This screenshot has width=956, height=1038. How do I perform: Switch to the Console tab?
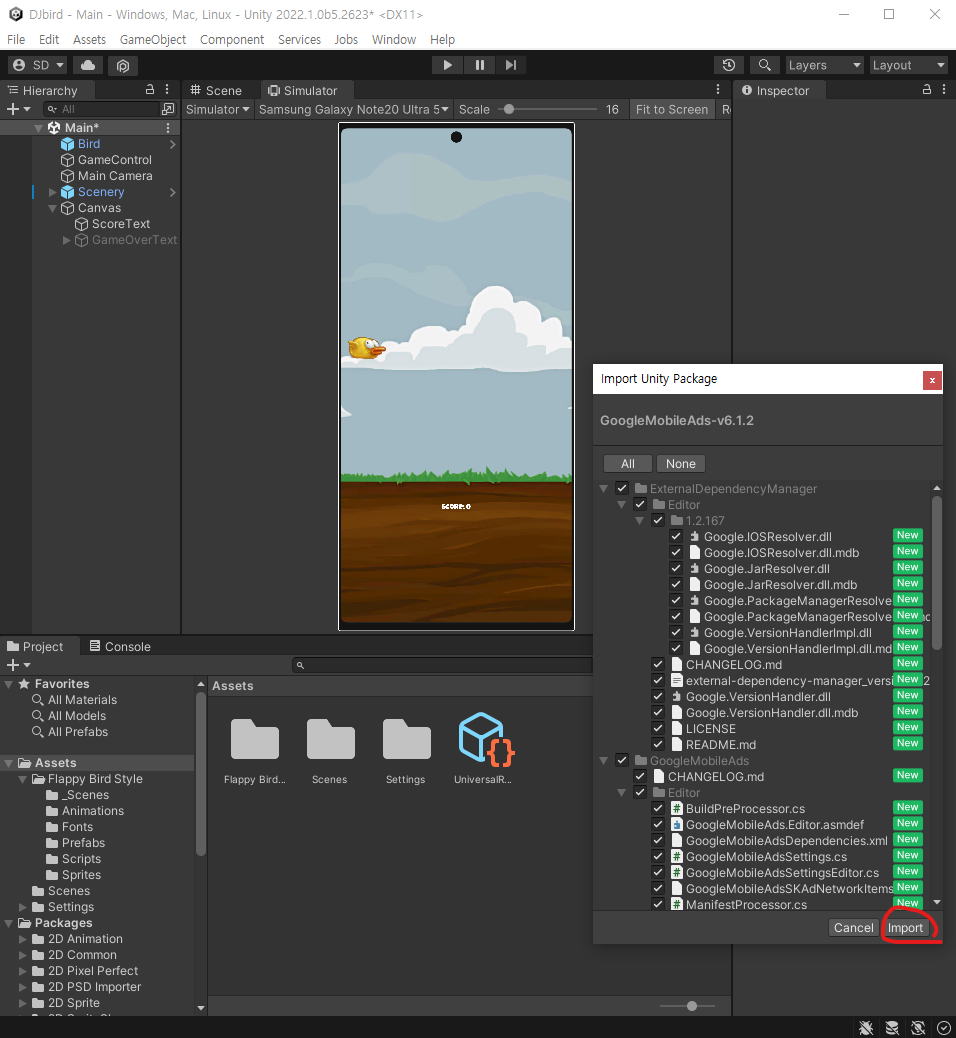[120, 646]
